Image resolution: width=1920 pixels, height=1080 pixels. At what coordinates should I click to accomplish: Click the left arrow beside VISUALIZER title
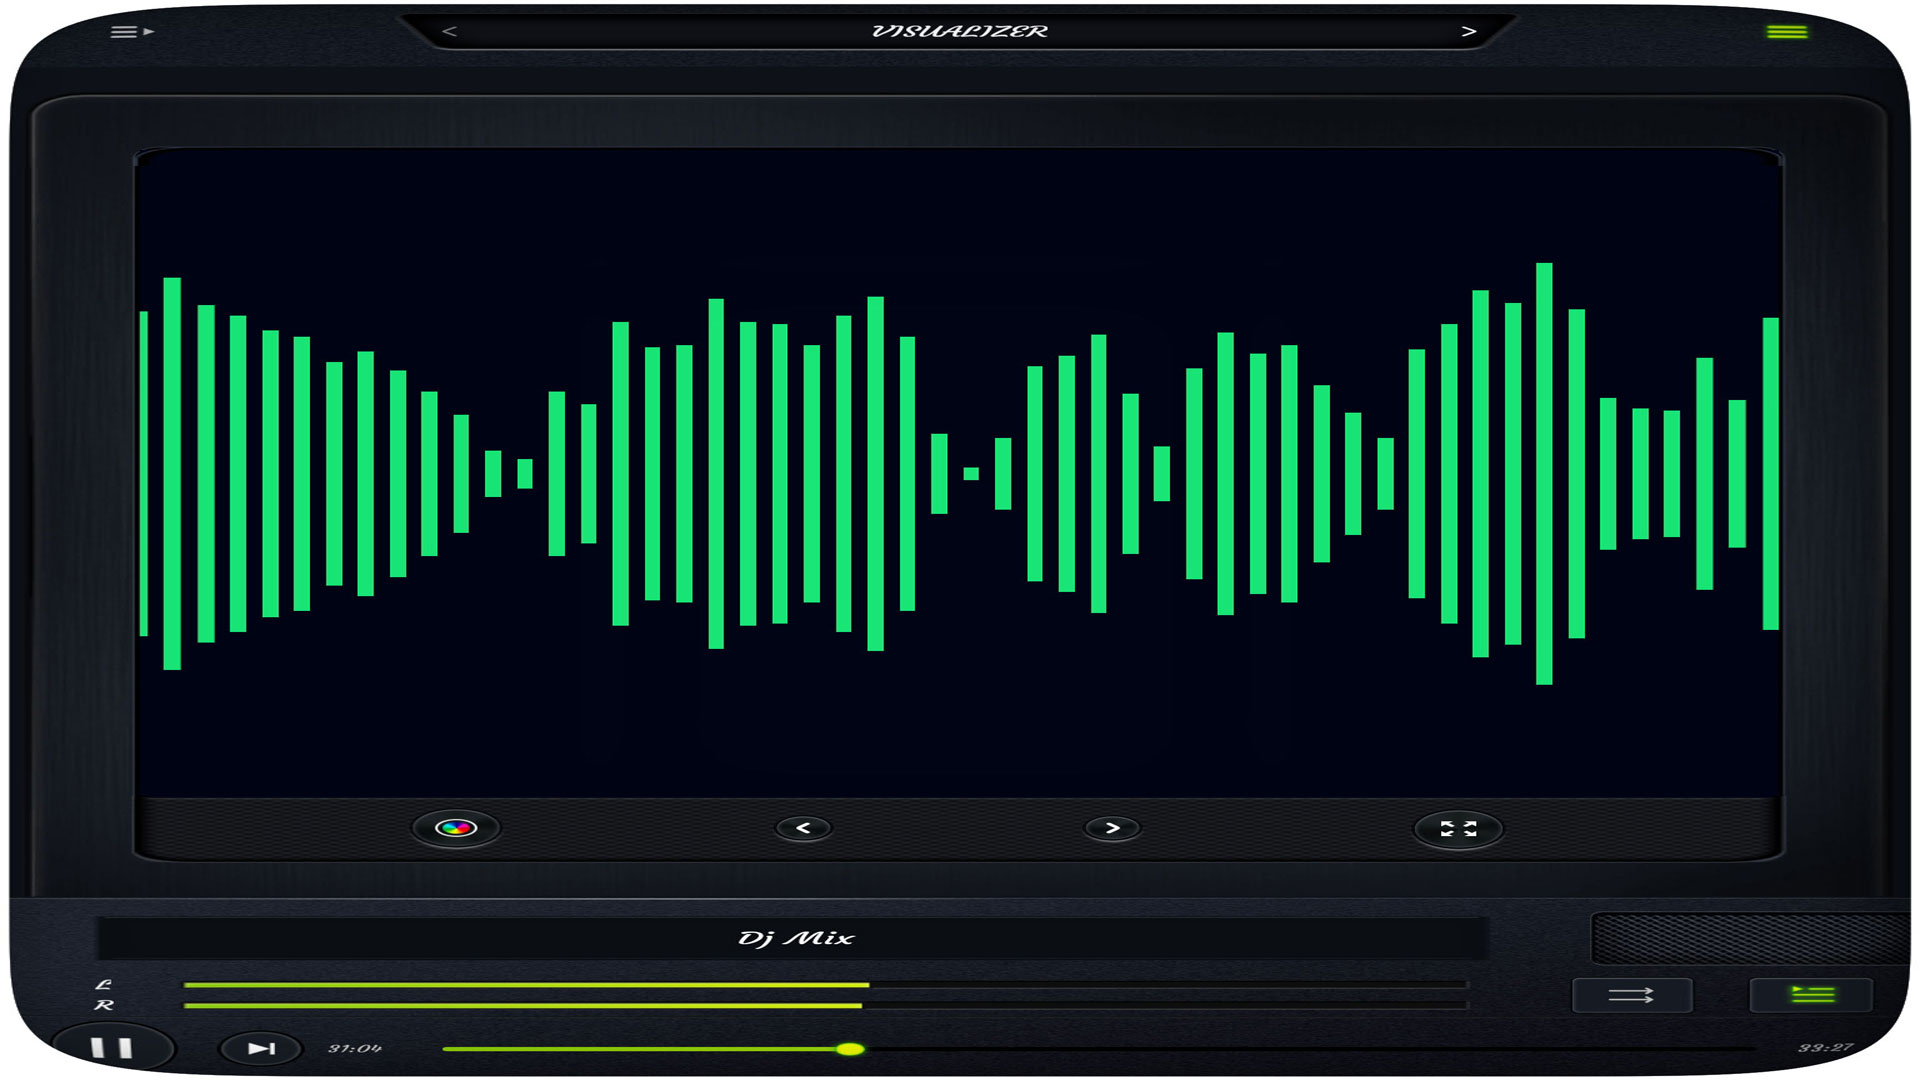[x=449, y=31]
